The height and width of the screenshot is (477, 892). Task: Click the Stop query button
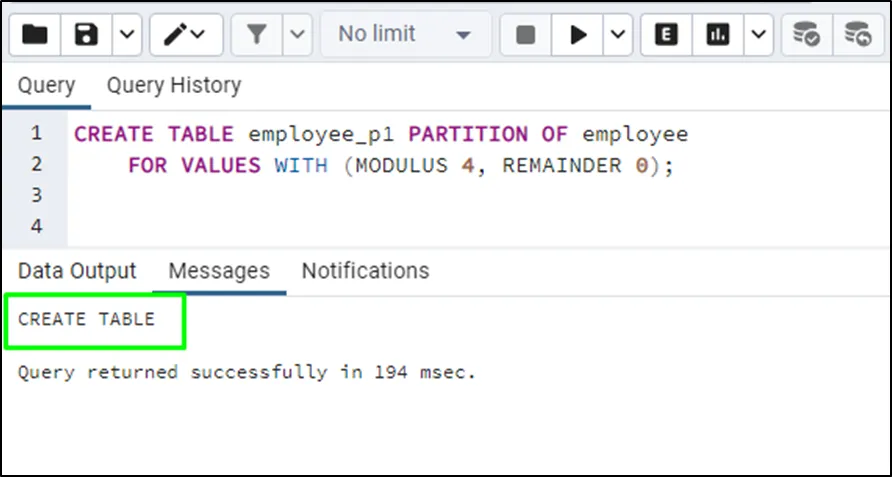click(526, 35)
